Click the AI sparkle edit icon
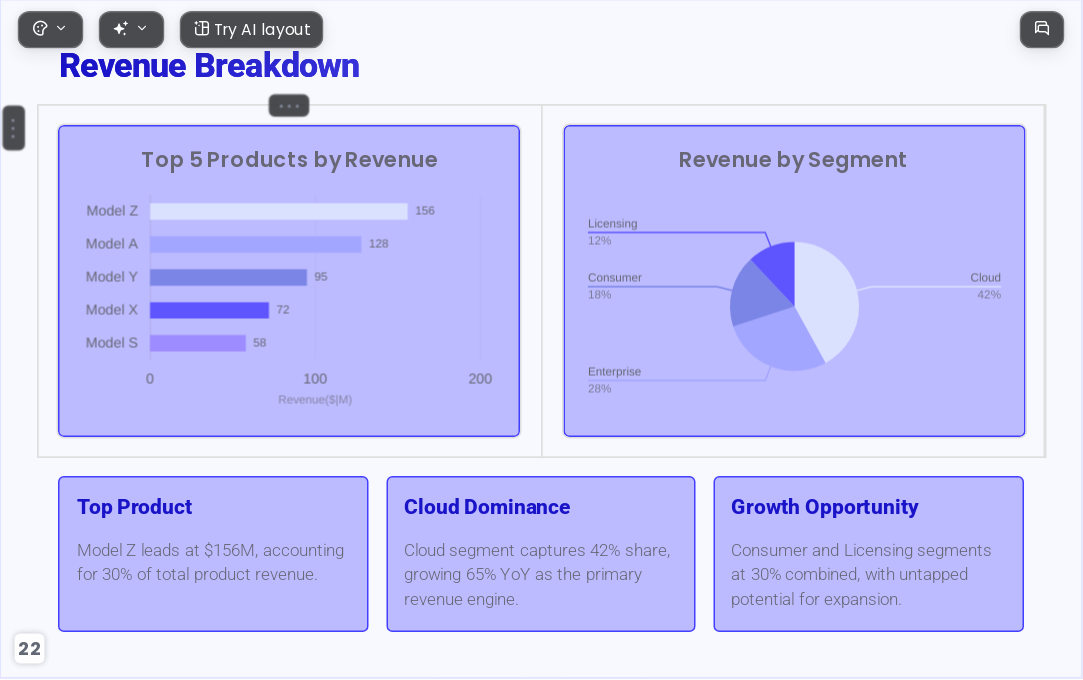Viewport: 1083px width, 680px height. click(121, 29)
